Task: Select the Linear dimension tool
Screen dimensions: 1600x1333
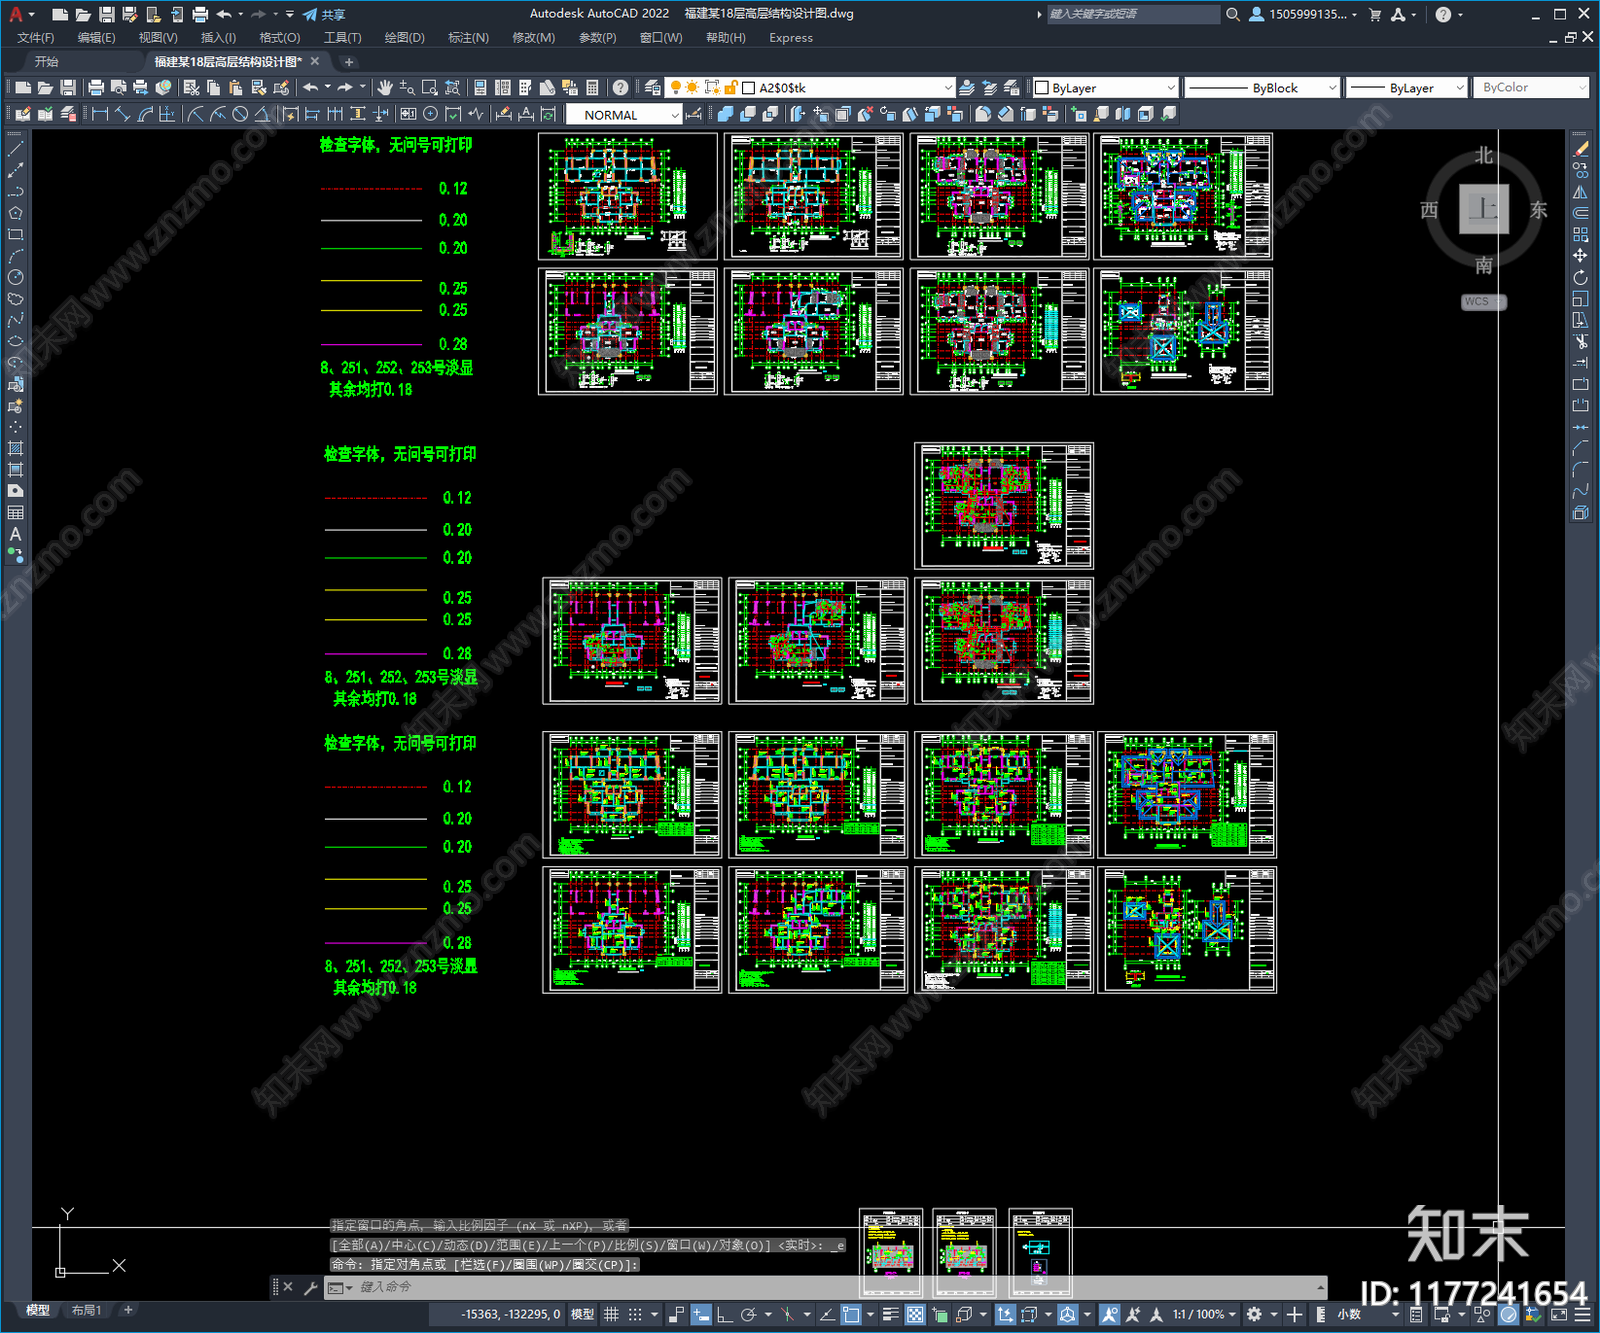Action: [100, 114]
